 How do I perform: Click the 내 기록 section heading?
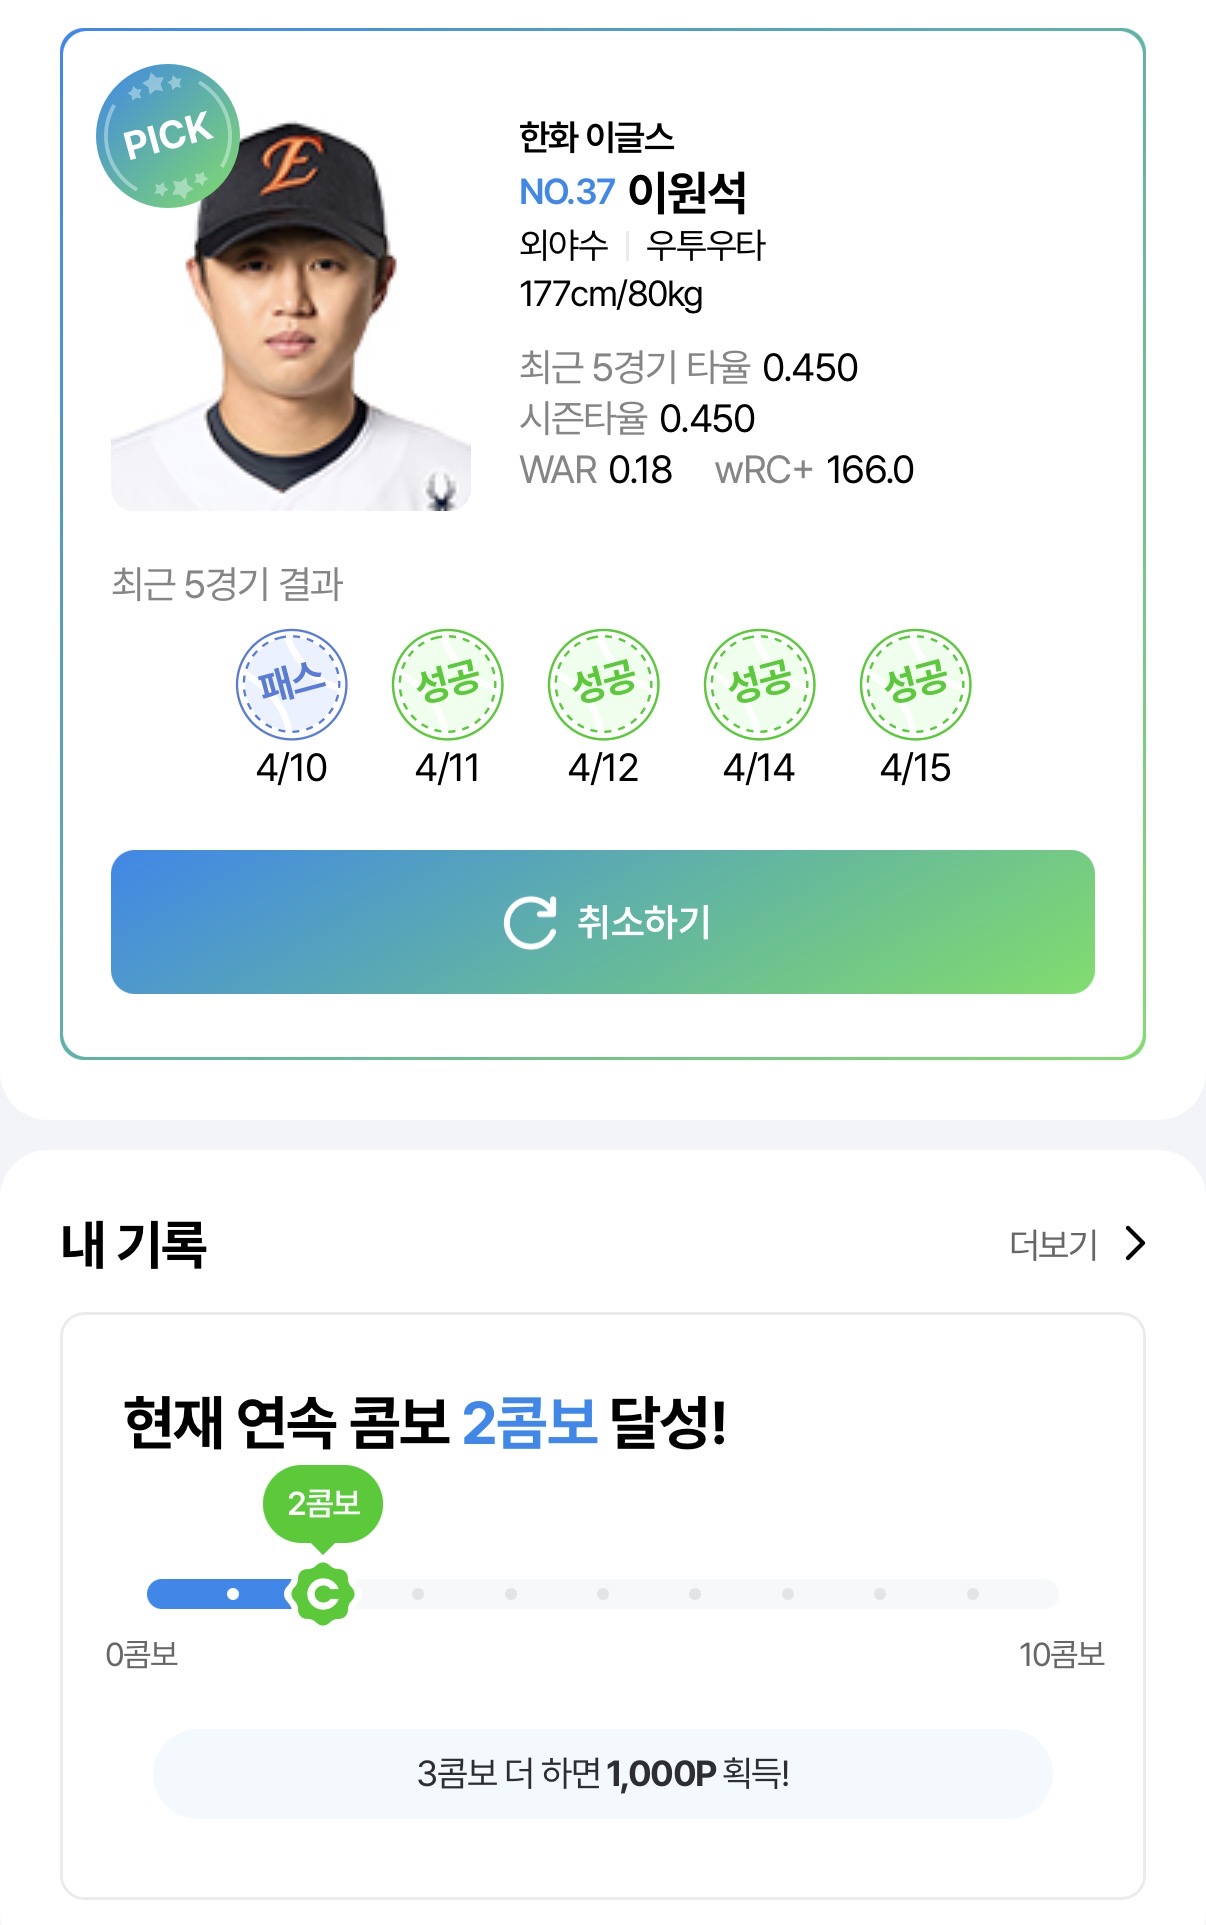(134, 1244)
